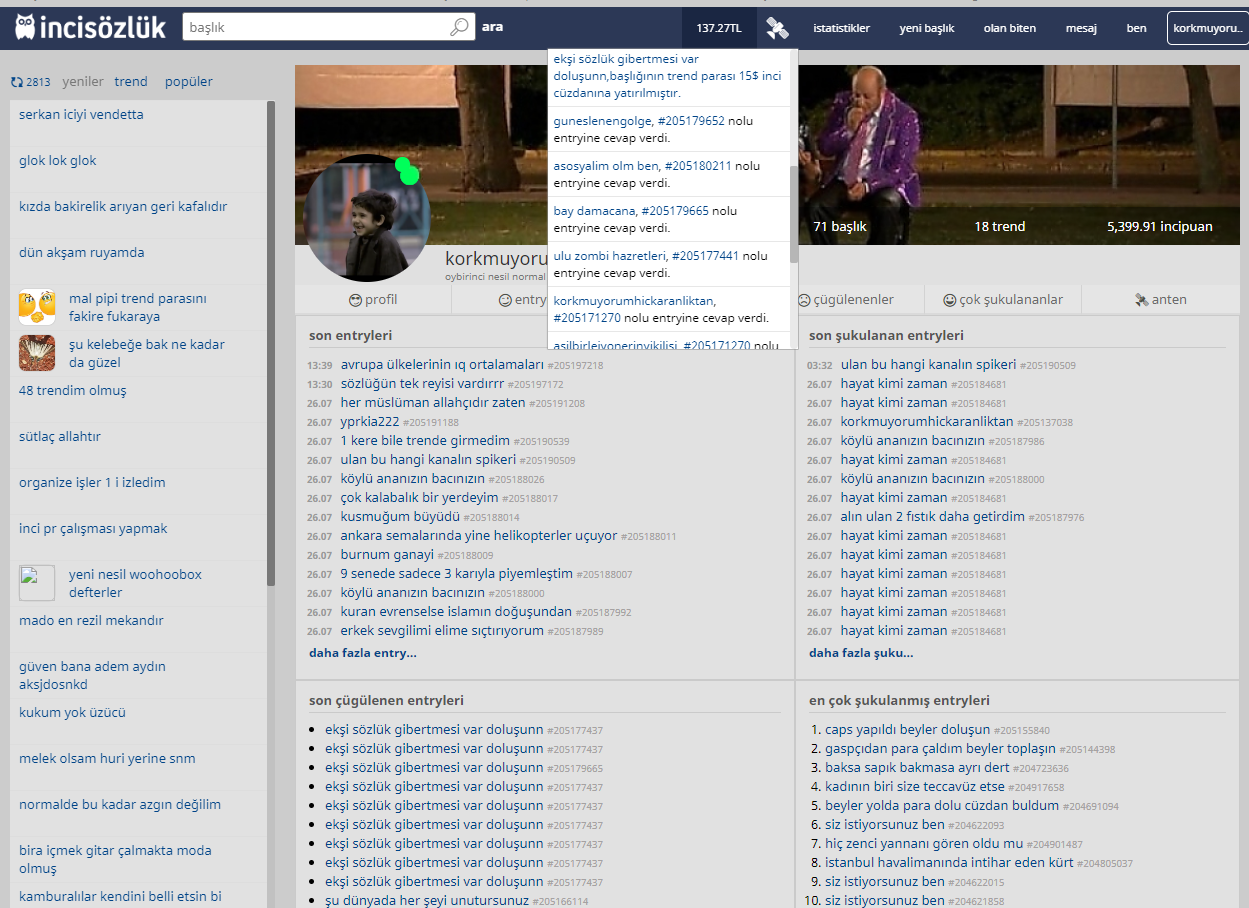Open 48 trendim olmuş topic
This screenshot has height=908, width=1249.
click(x=73, y=391)
